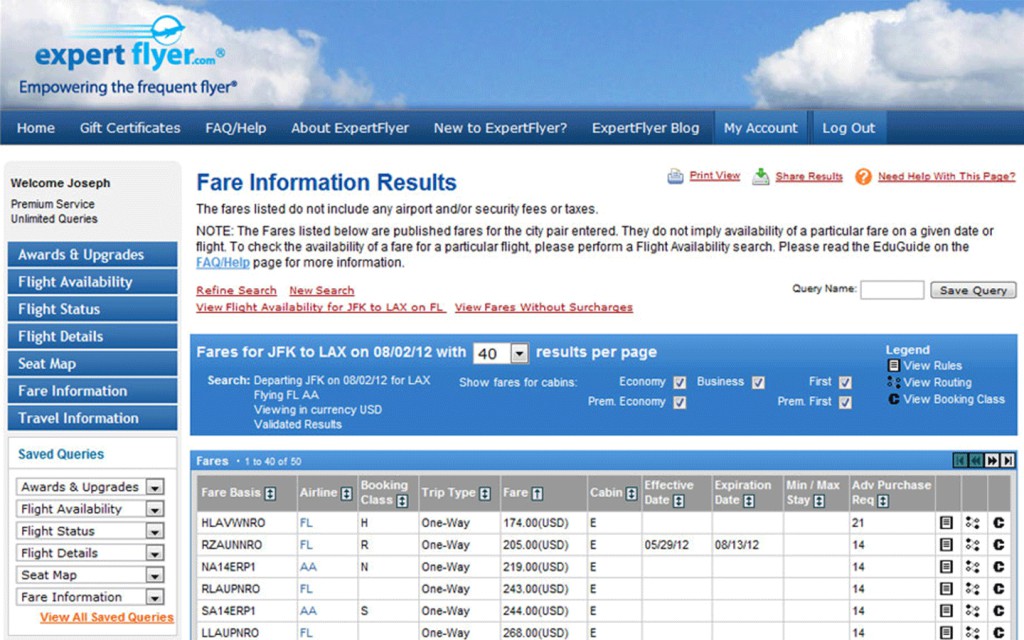
Task: Jump to the last page of fare results
Action: pos(1008,461)
